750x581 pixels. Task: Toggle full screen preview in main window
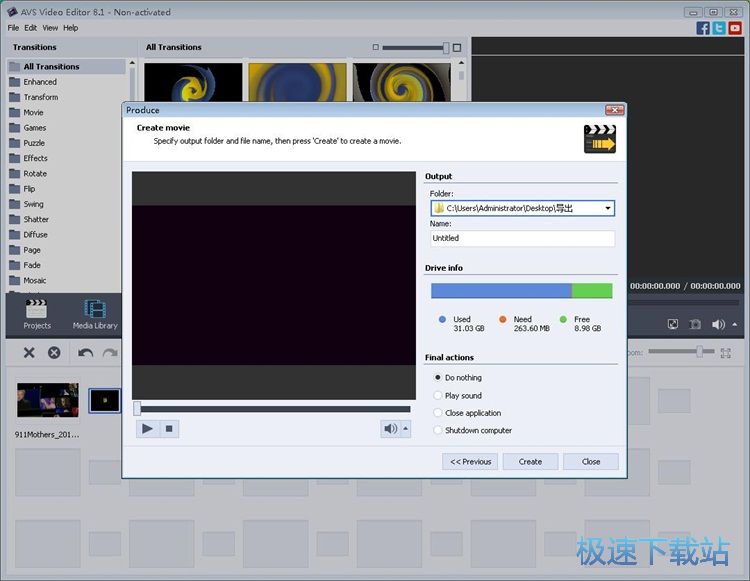coord(673,324)
